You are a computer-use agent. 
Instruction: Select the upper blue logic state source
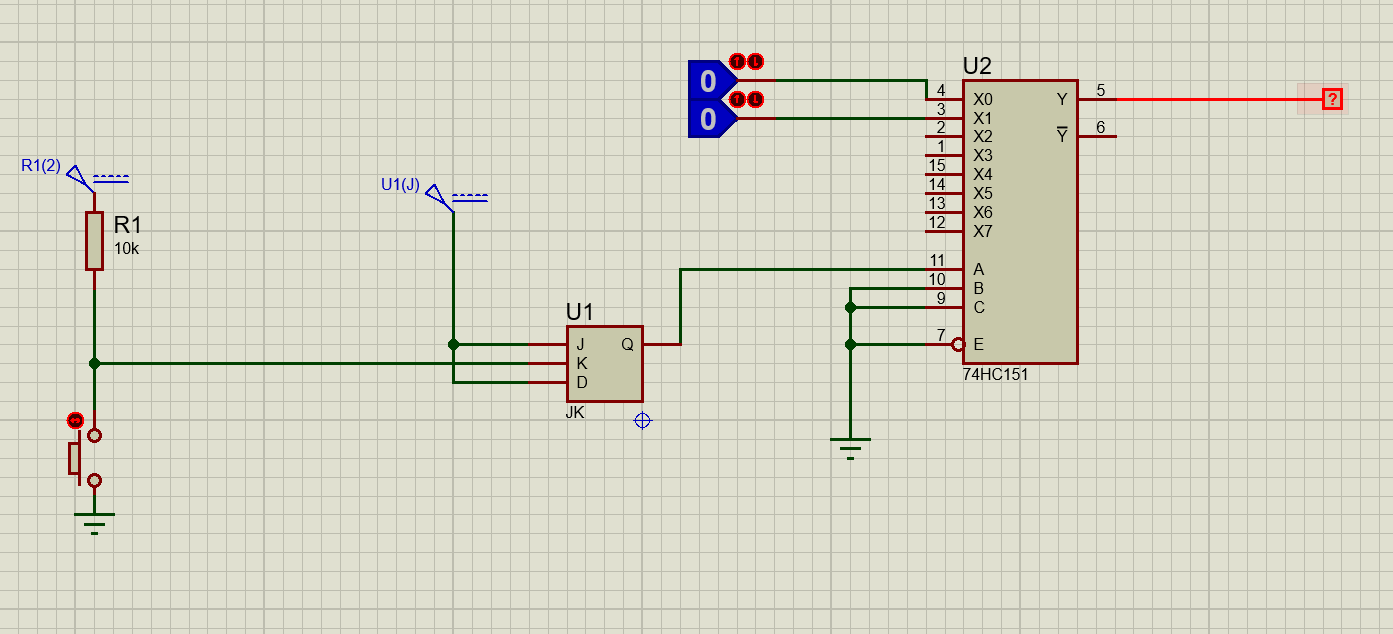711,80
